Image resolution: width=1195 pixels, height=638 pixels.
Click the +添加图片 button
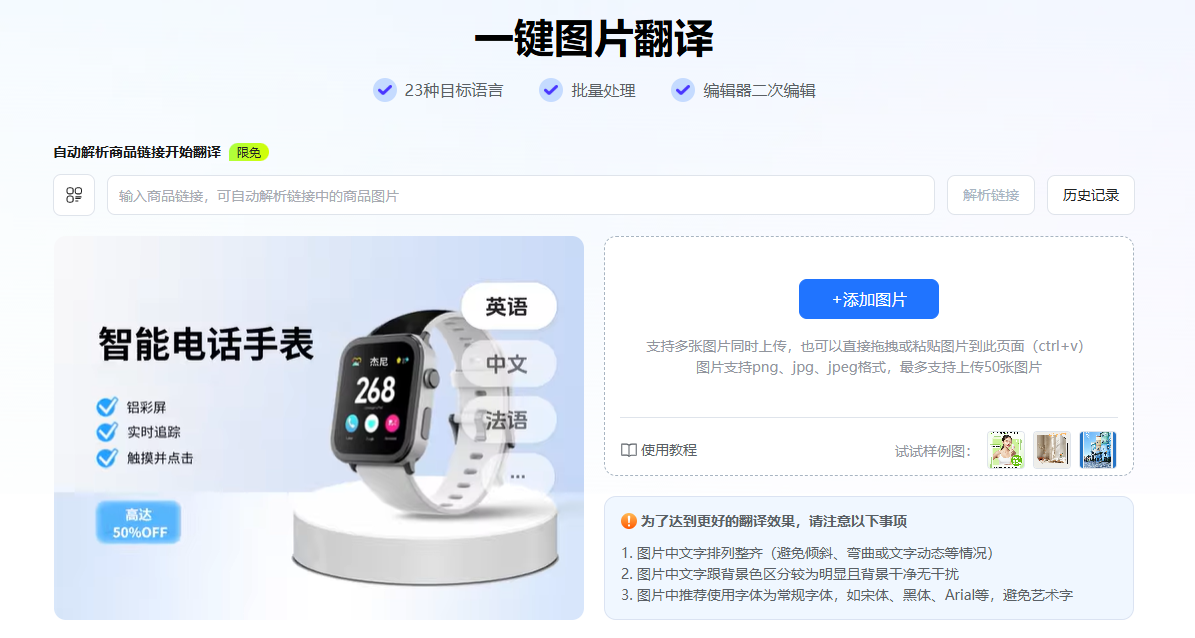(869, 299)
